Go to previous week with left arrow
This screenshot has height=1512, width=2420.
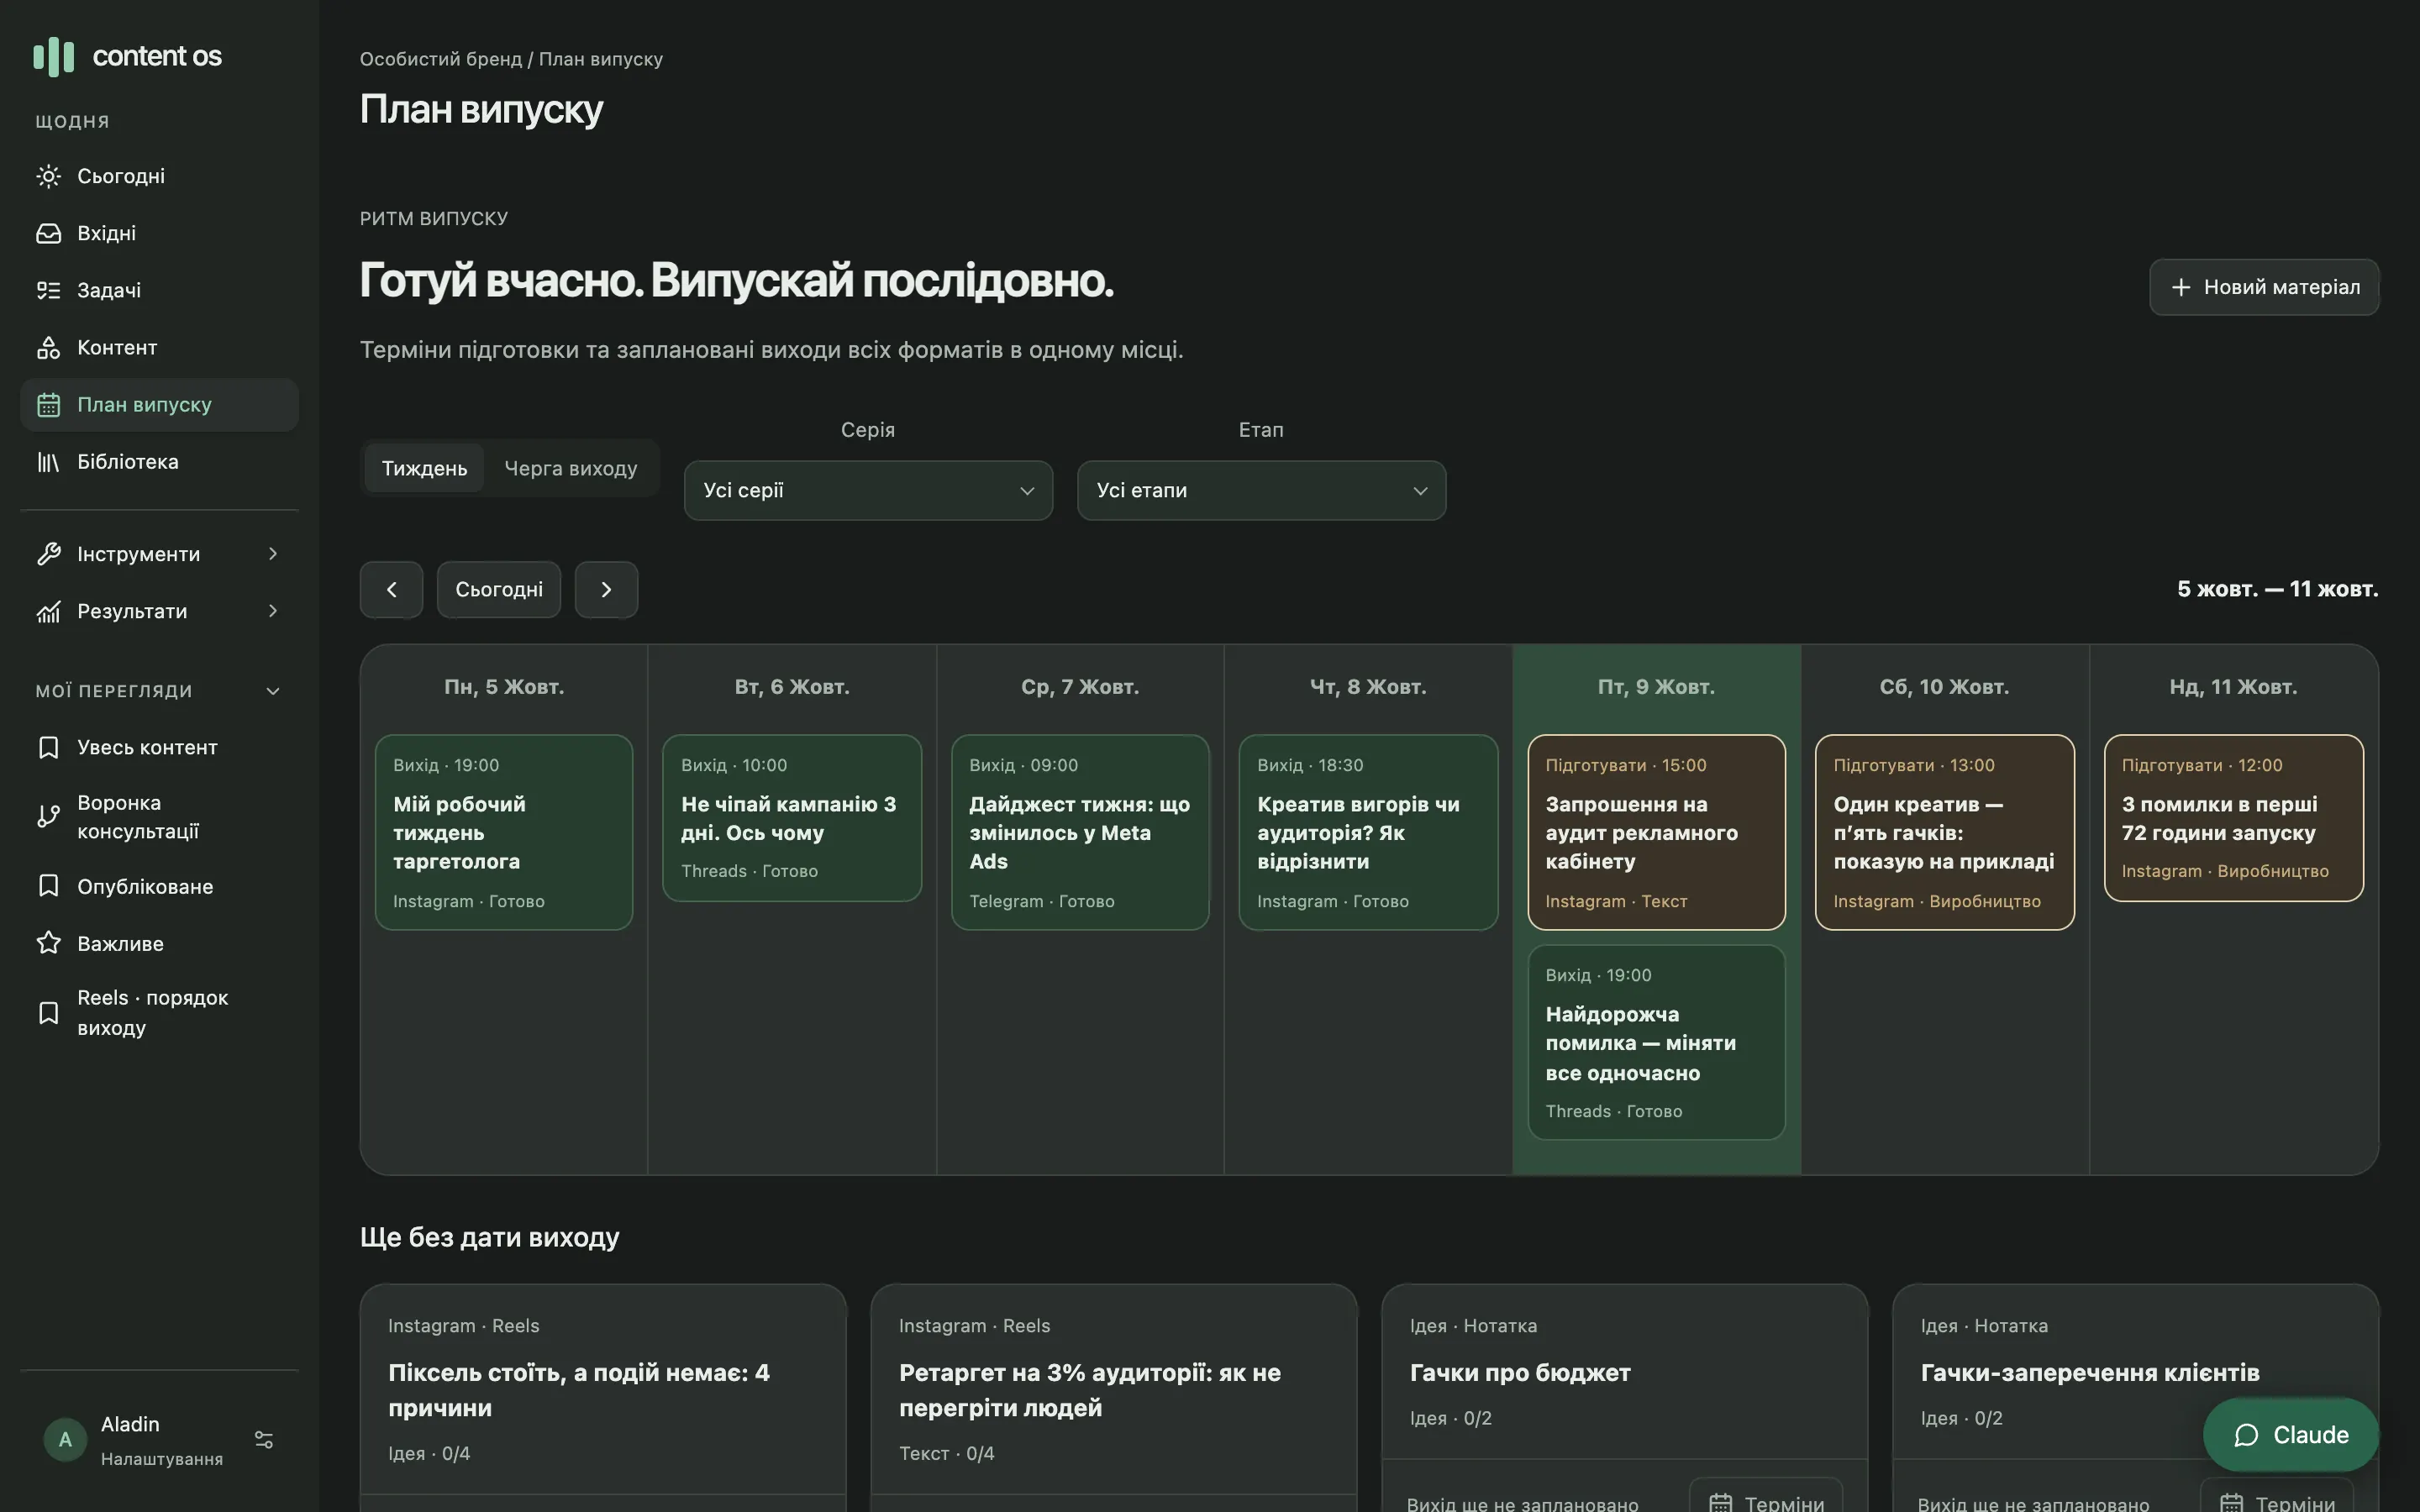(x=391, y=590)
